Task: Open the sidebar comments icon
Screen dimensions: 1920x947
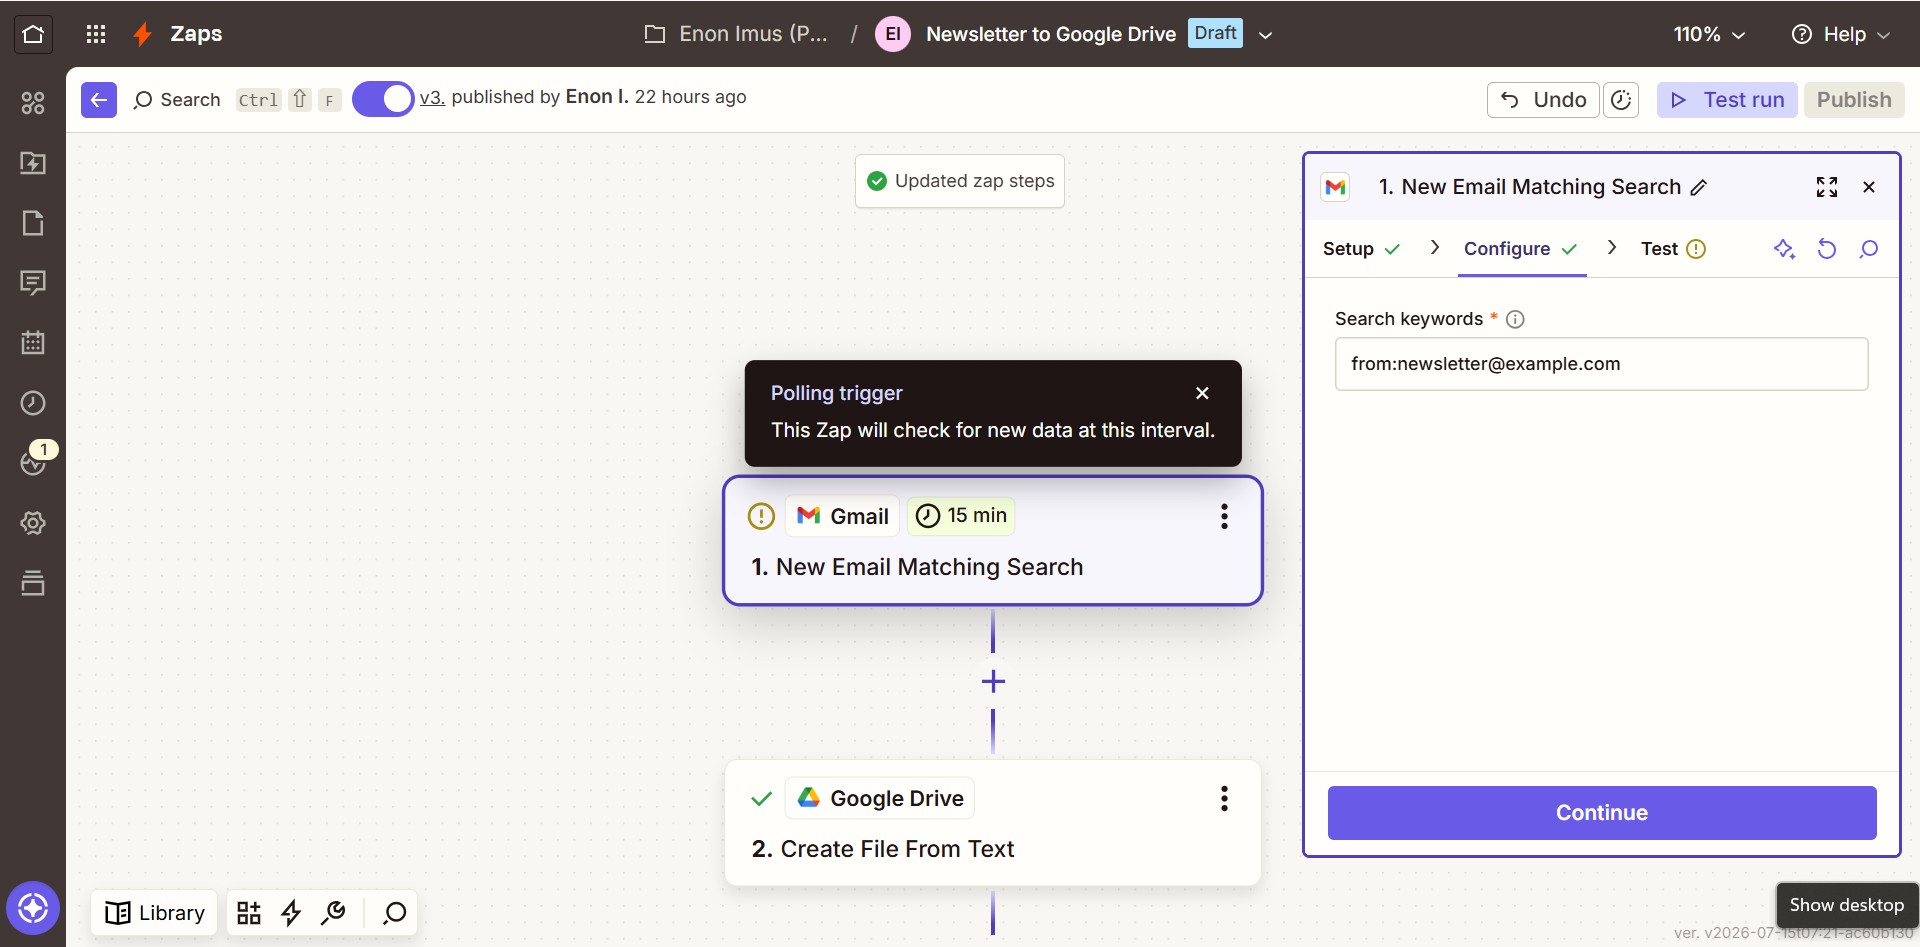Action: (x=33, y=283)
